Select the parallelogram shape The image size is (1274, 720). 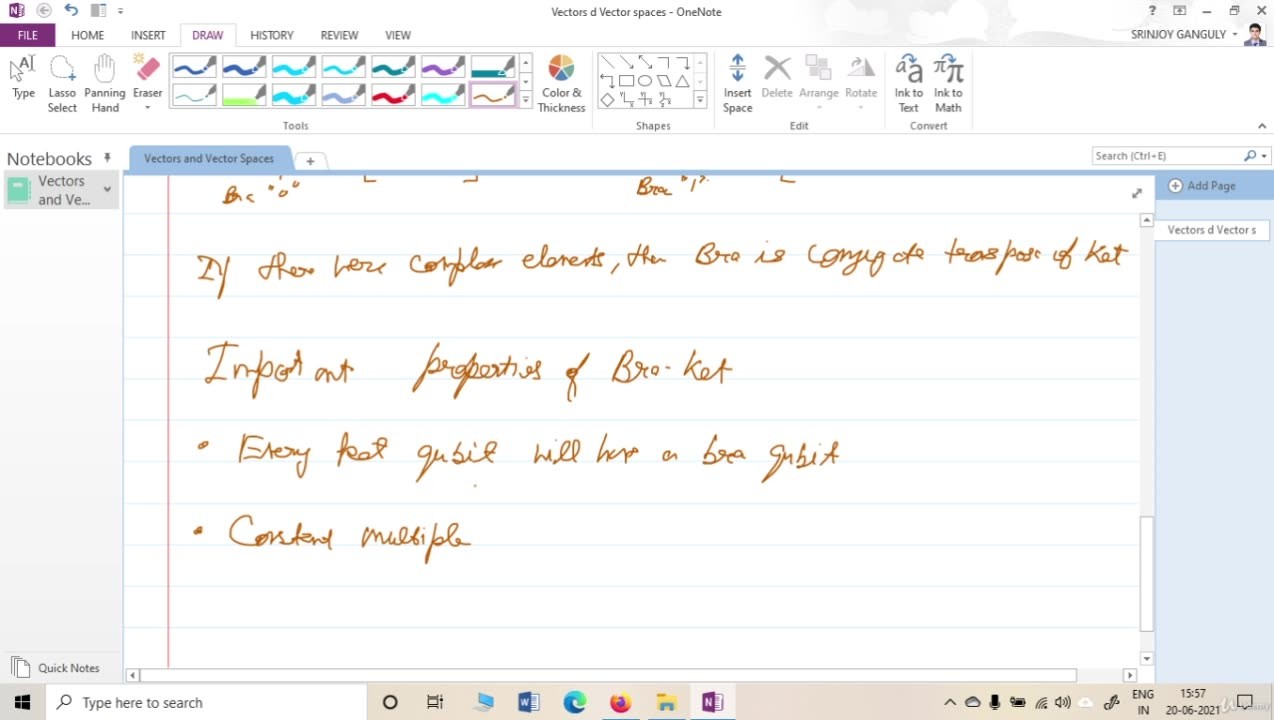click(x=664, y=81)
